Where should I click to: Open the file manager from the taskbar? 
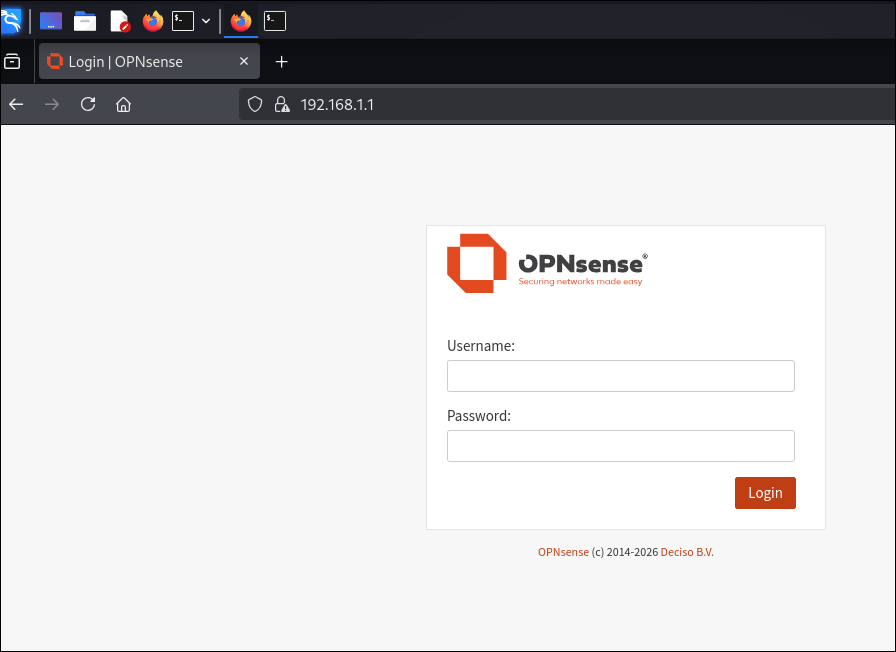[85, 21]
